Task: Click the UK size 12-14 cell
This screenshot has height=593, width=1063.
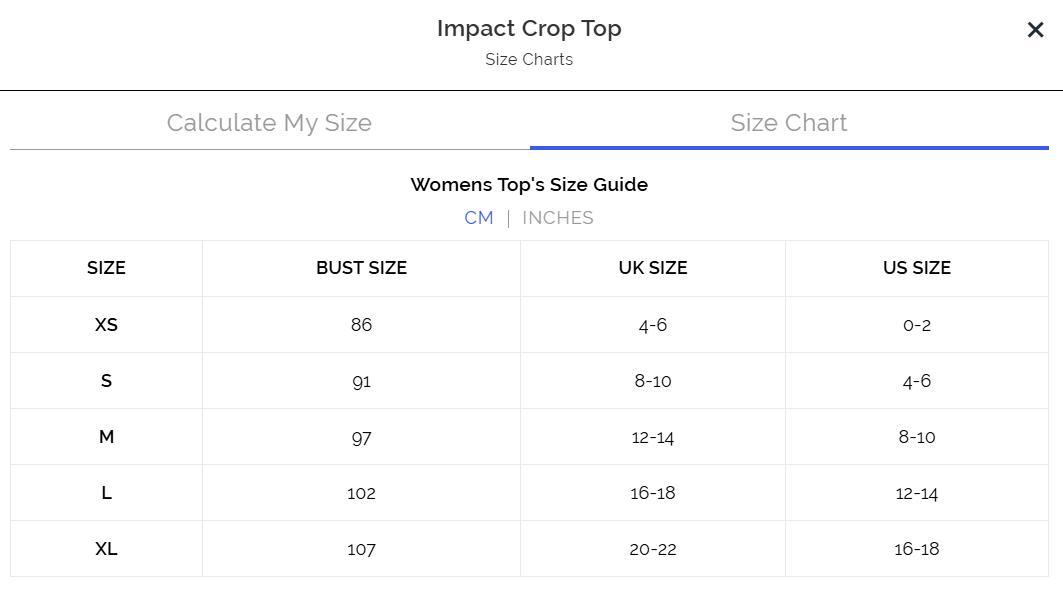Action: point(652,437)
